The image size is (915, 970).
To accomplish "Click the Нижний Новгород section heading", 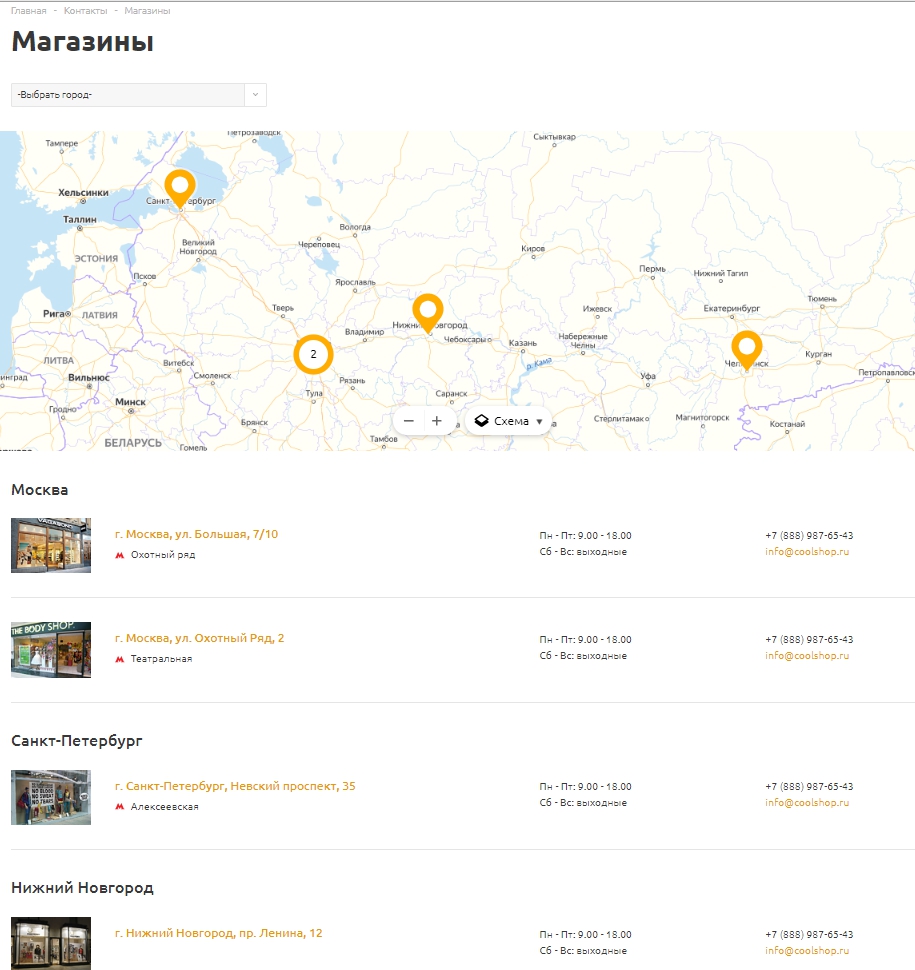I will click(82, 888).
